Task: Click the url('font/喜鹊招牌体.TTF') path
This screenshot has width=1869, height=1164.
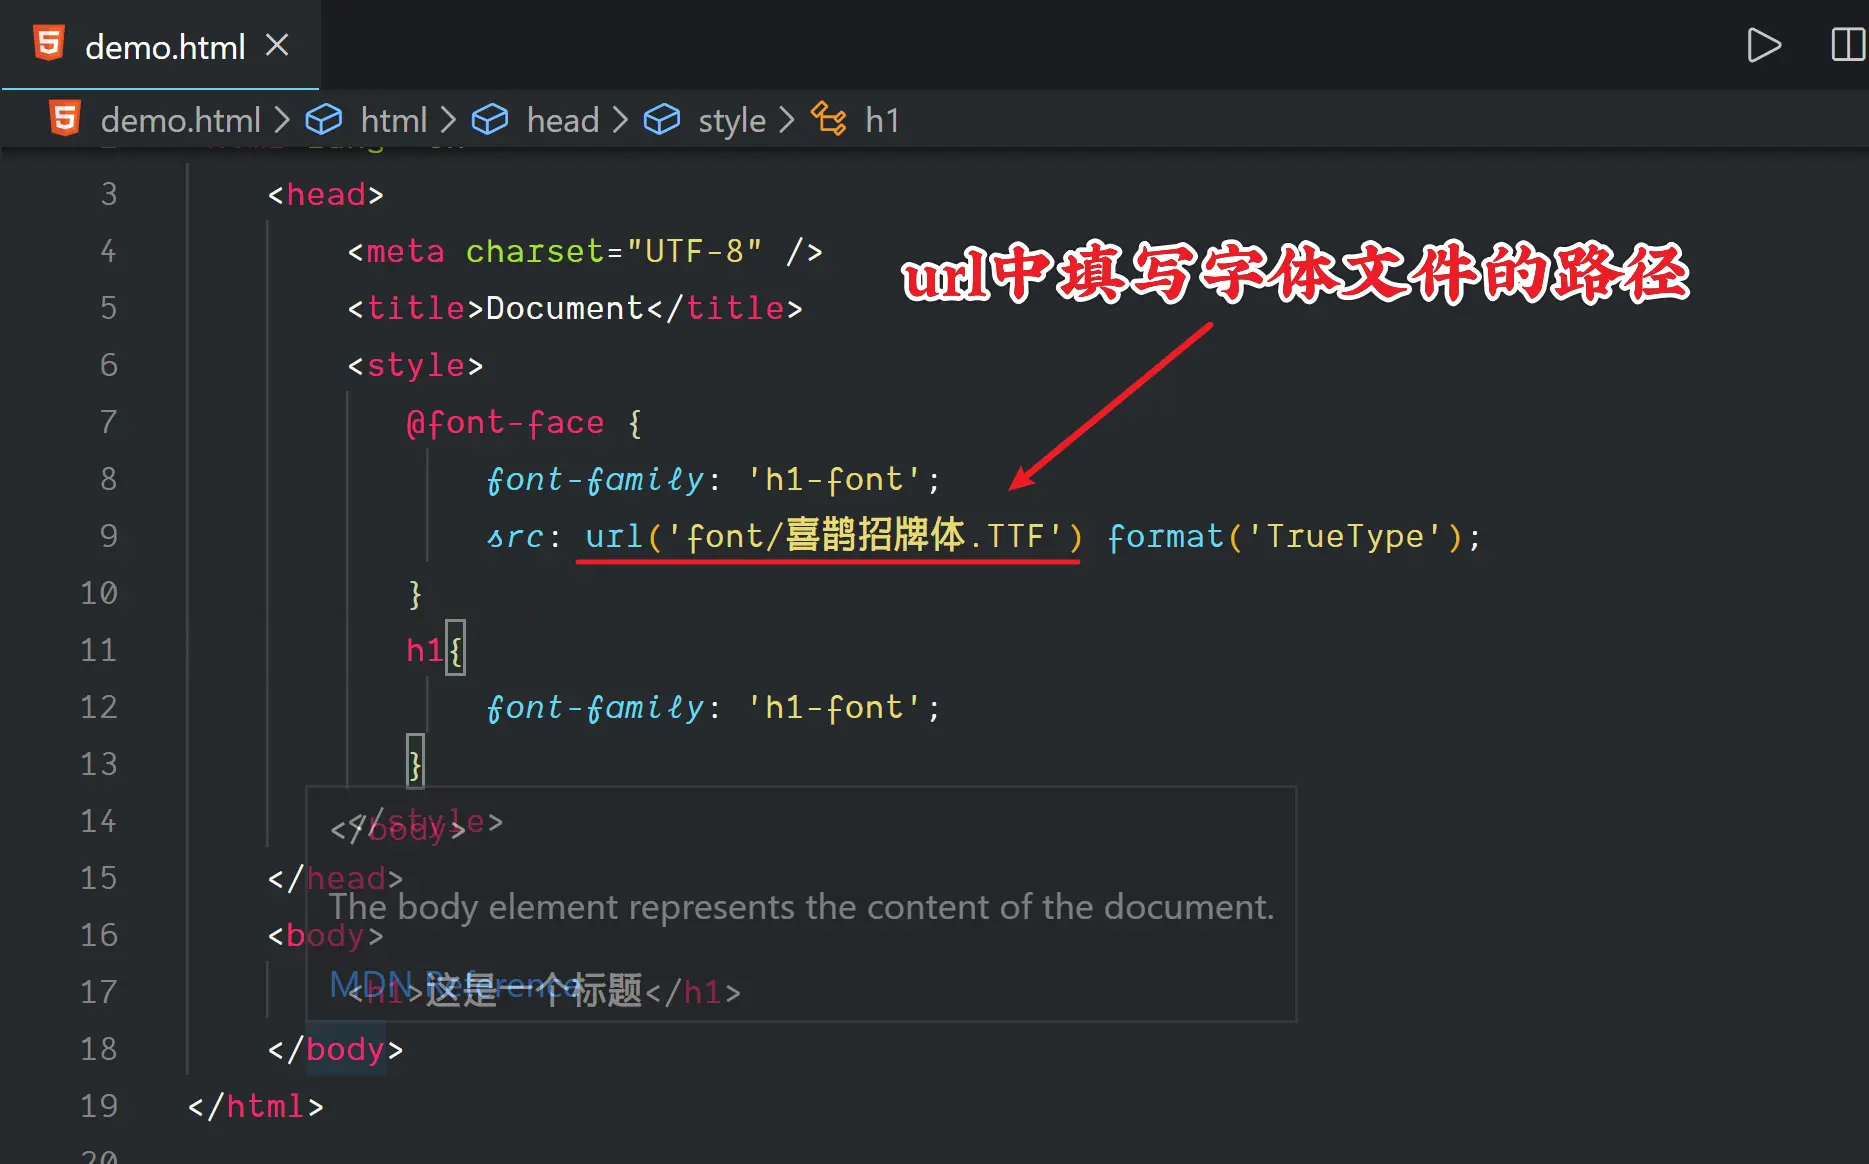Action: click(834, 536)
